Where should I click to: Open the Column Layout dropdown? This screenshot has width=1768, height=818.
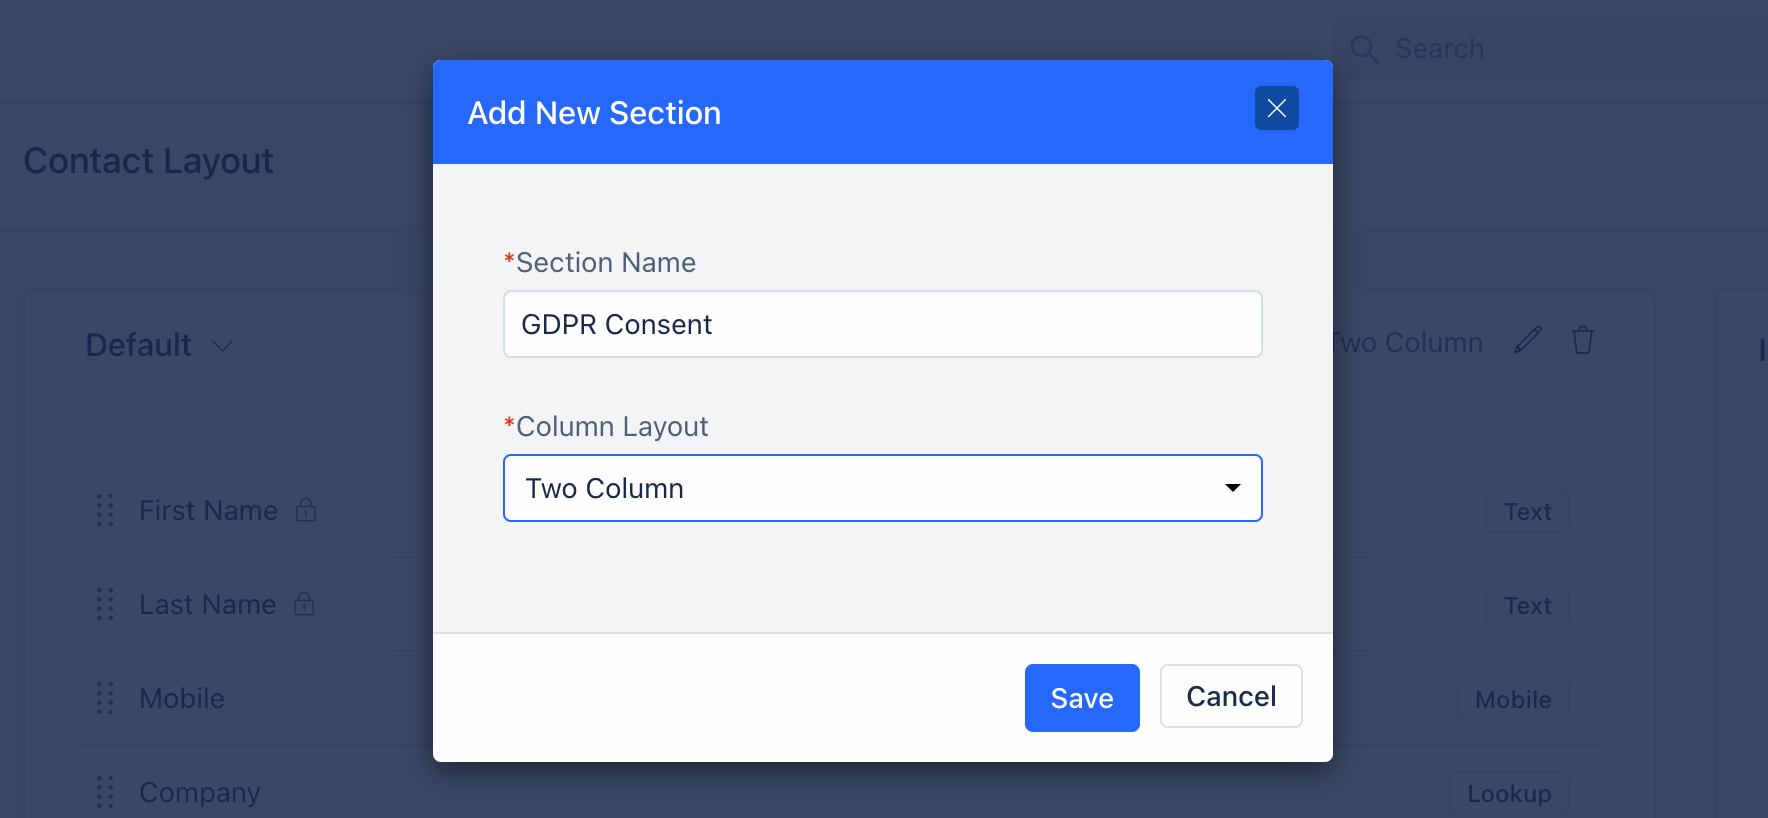pos(883,488)
